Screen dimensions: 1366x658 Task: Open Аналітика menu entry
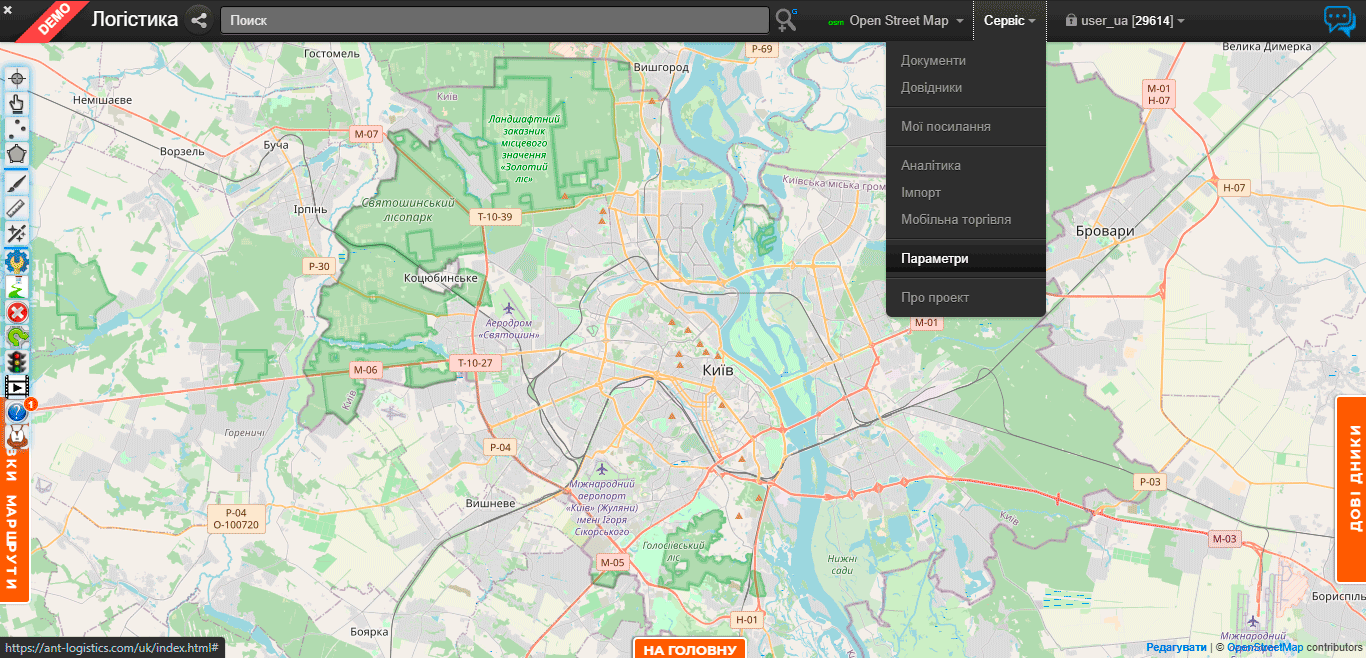click(x=931, y=165)
